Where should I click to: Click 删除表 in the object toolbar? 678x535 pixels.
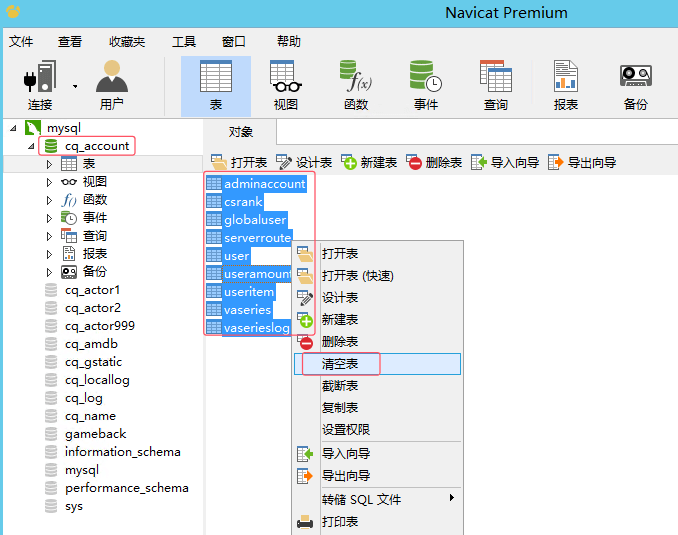click(434, 163)
